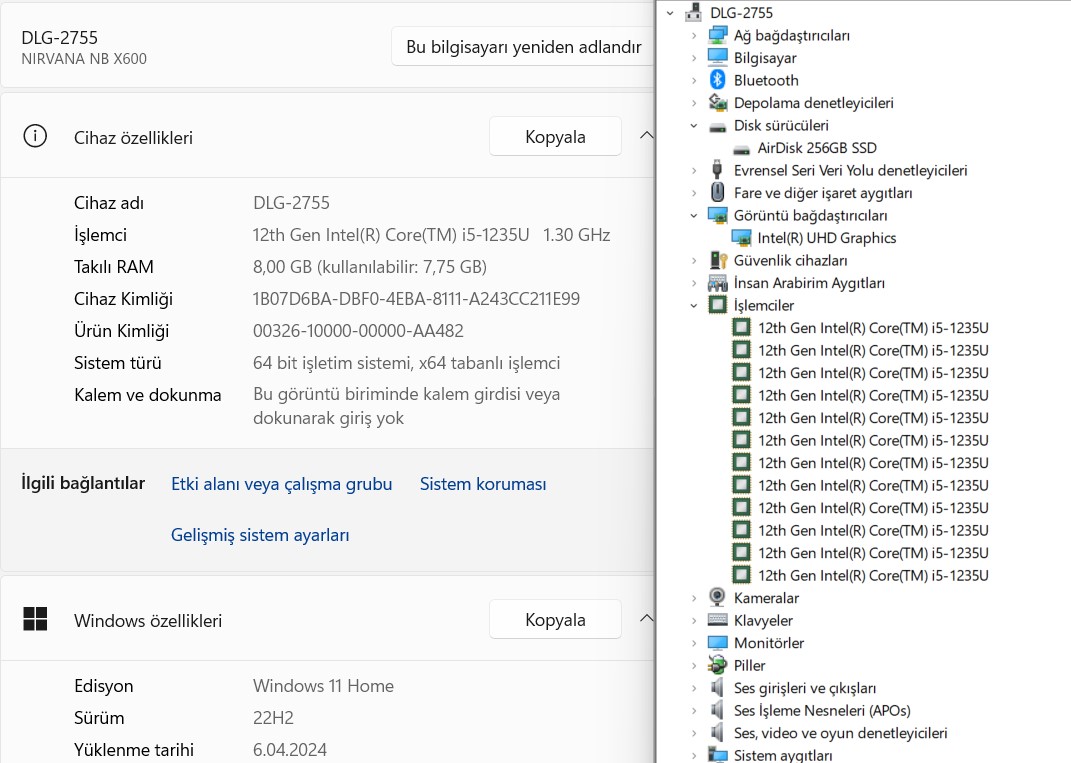The image size is (1071, 763).
Task: Click the Klavyeler keyboard icon
Action: (717, 620)
